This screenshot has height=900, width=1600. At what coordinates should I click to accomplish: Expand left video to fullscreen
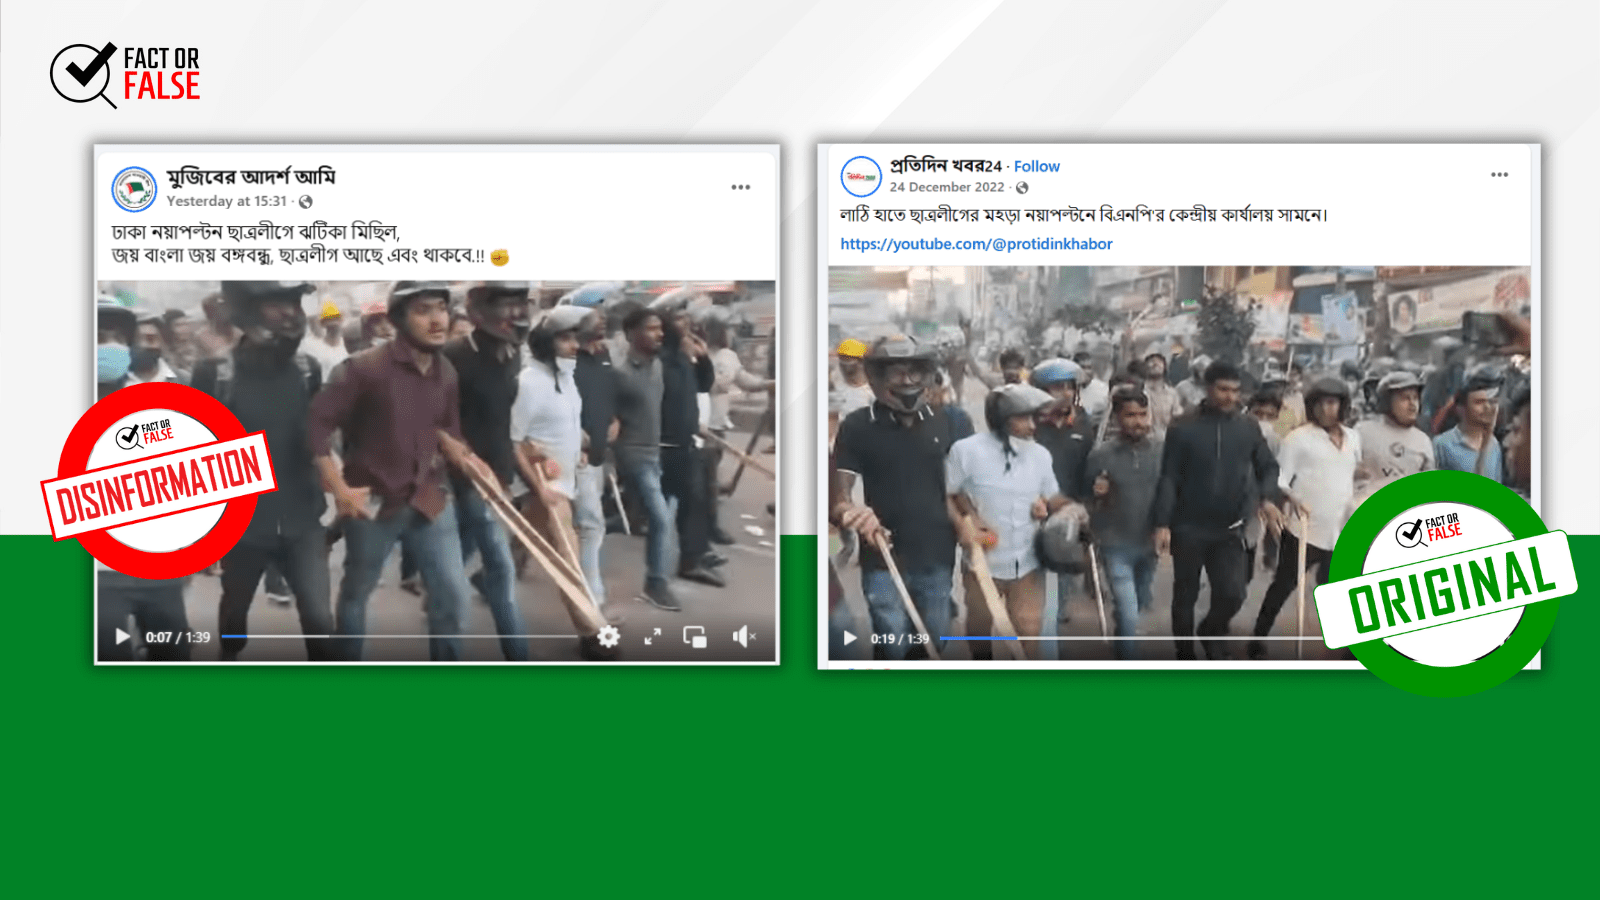click(x=652, y=637)
